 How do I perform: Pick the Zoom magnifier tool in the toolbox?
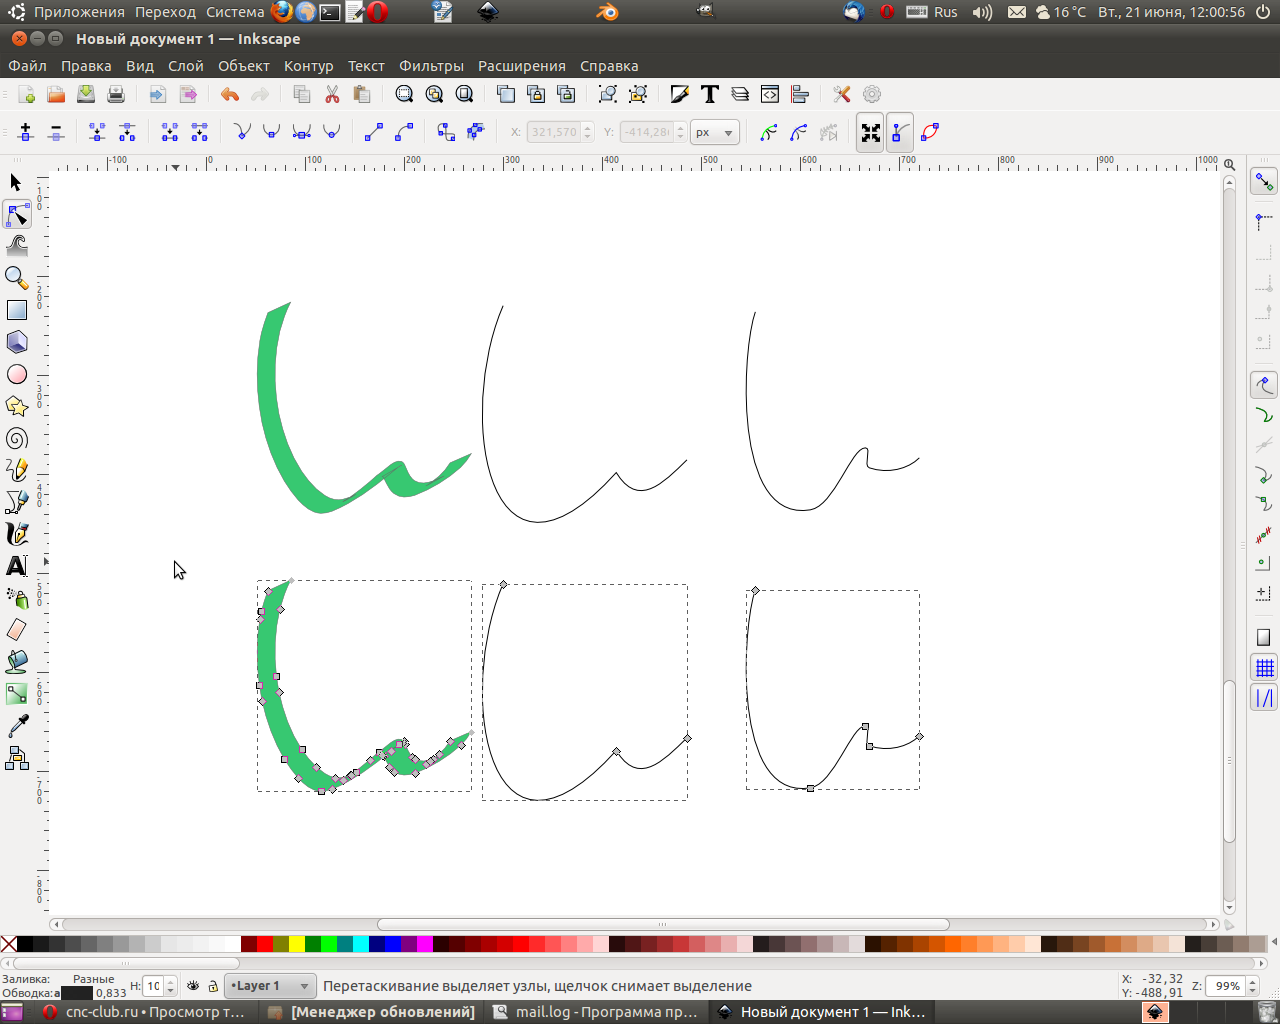[x=16, y=279]
